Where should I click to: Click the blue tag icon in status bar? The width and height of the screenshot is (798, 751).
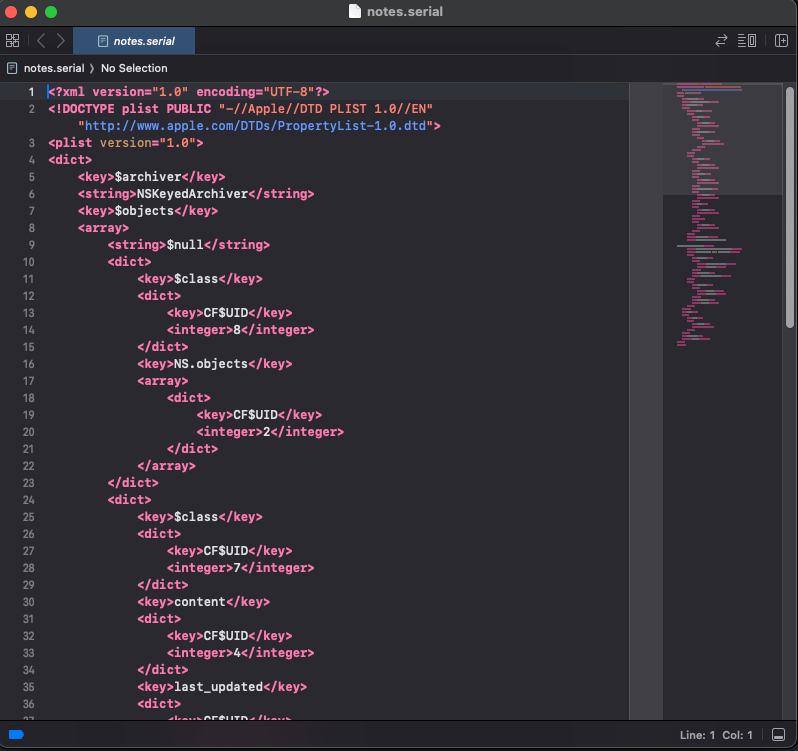[15, 735]
